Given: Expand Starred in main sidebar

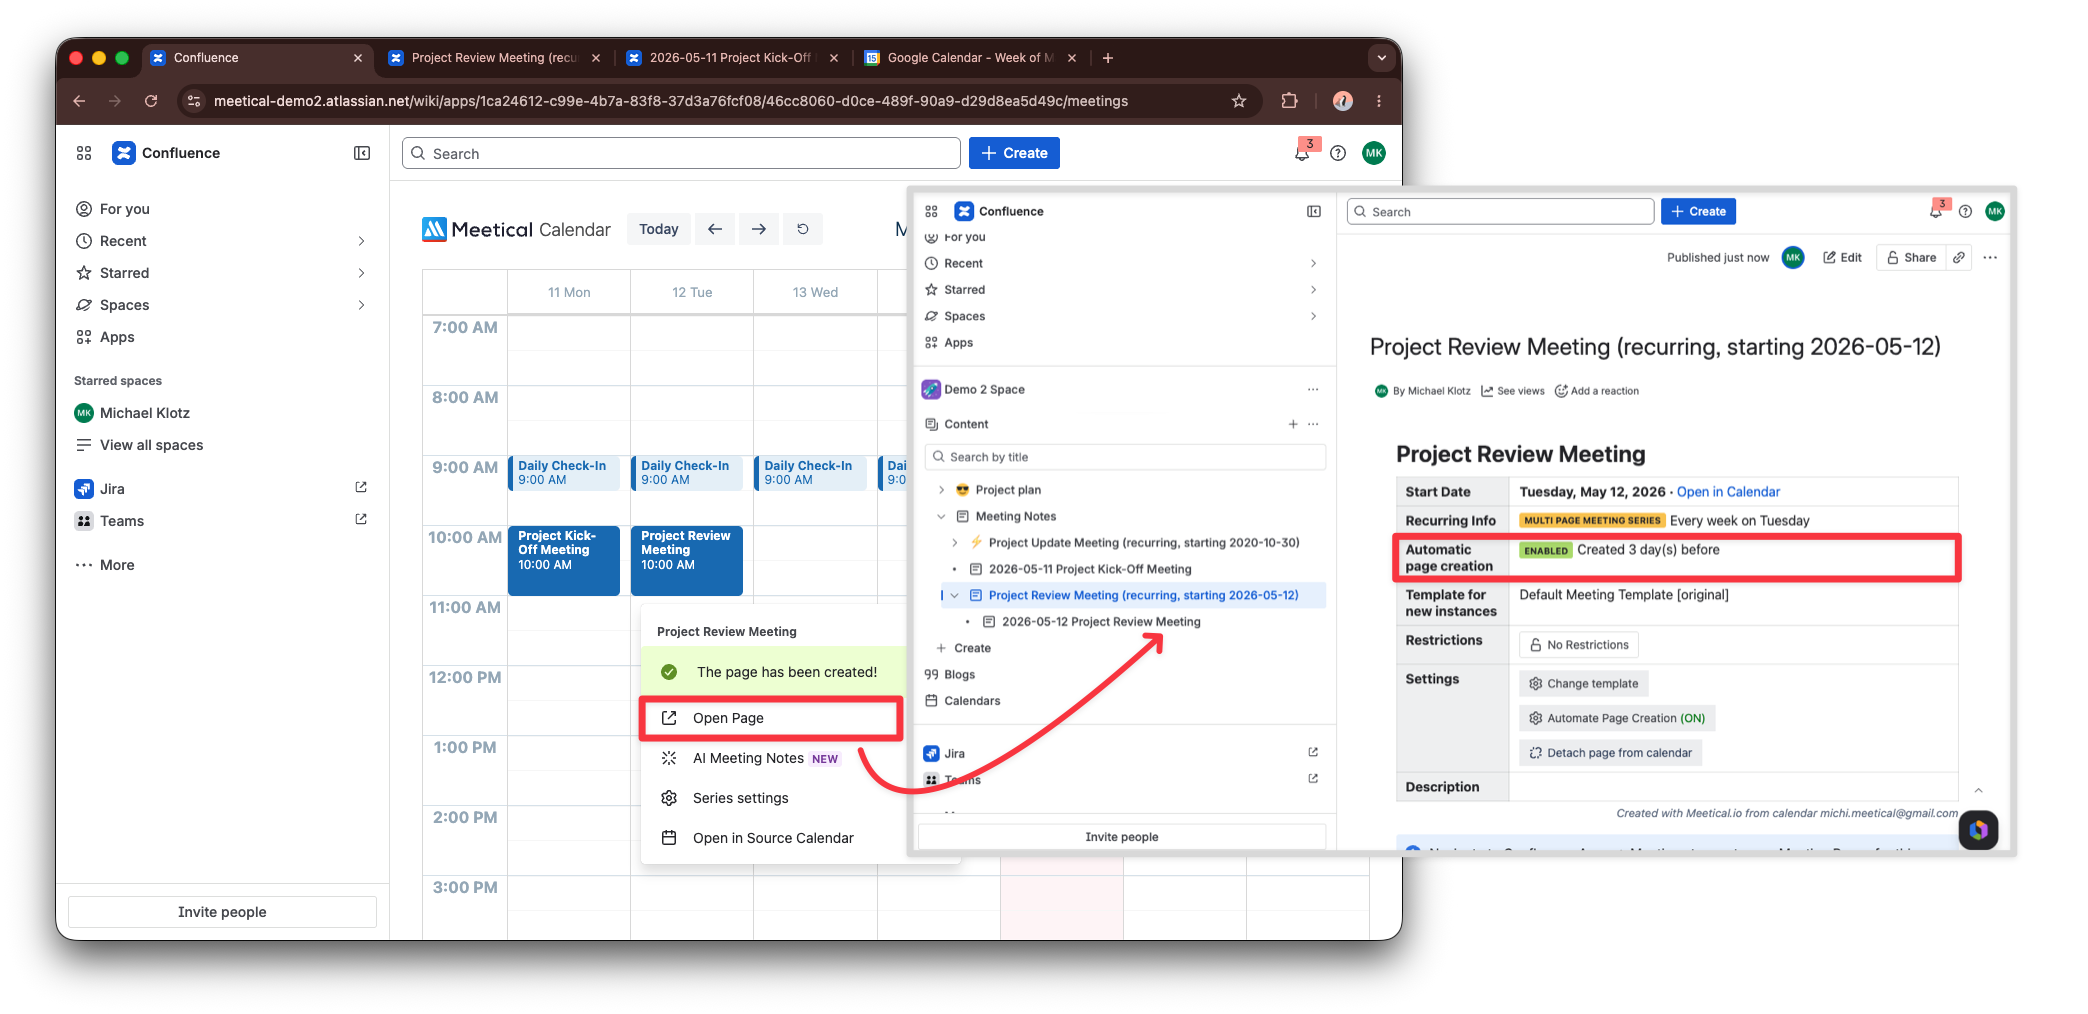Looking at the screenshot, I should (361, 273).
